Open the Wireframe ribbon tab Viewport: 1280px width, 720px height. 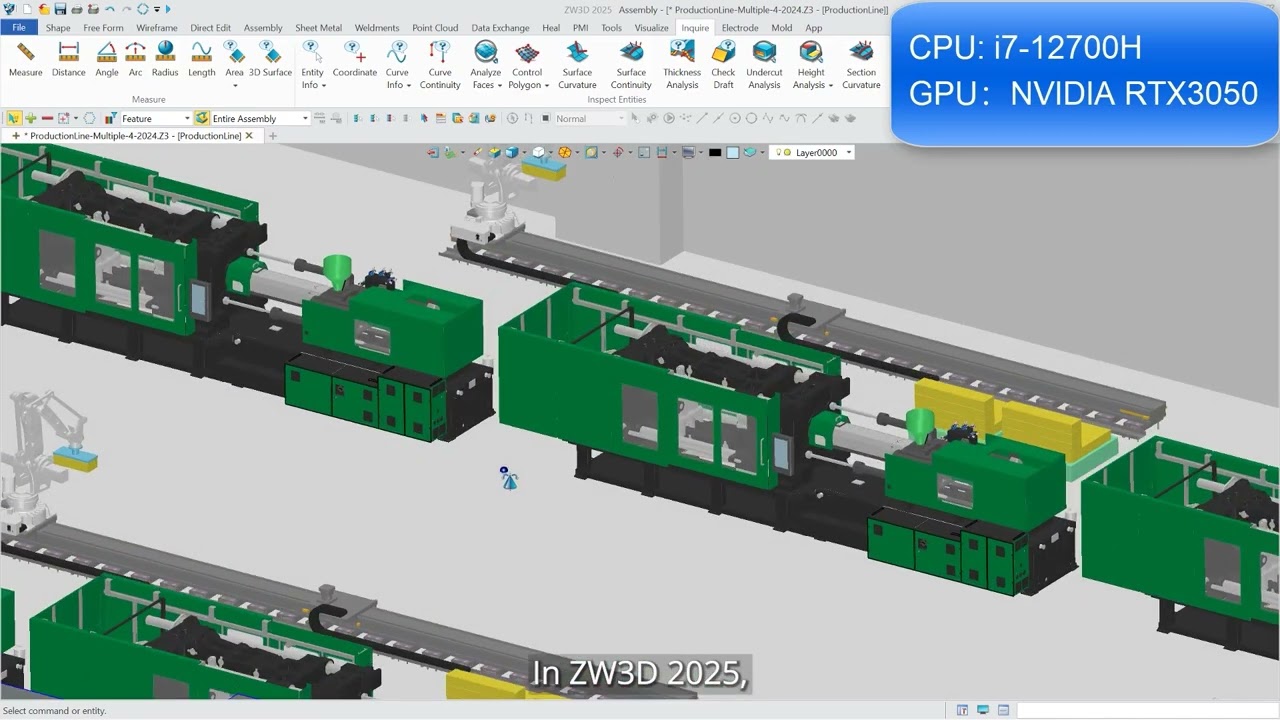[157, 28]
